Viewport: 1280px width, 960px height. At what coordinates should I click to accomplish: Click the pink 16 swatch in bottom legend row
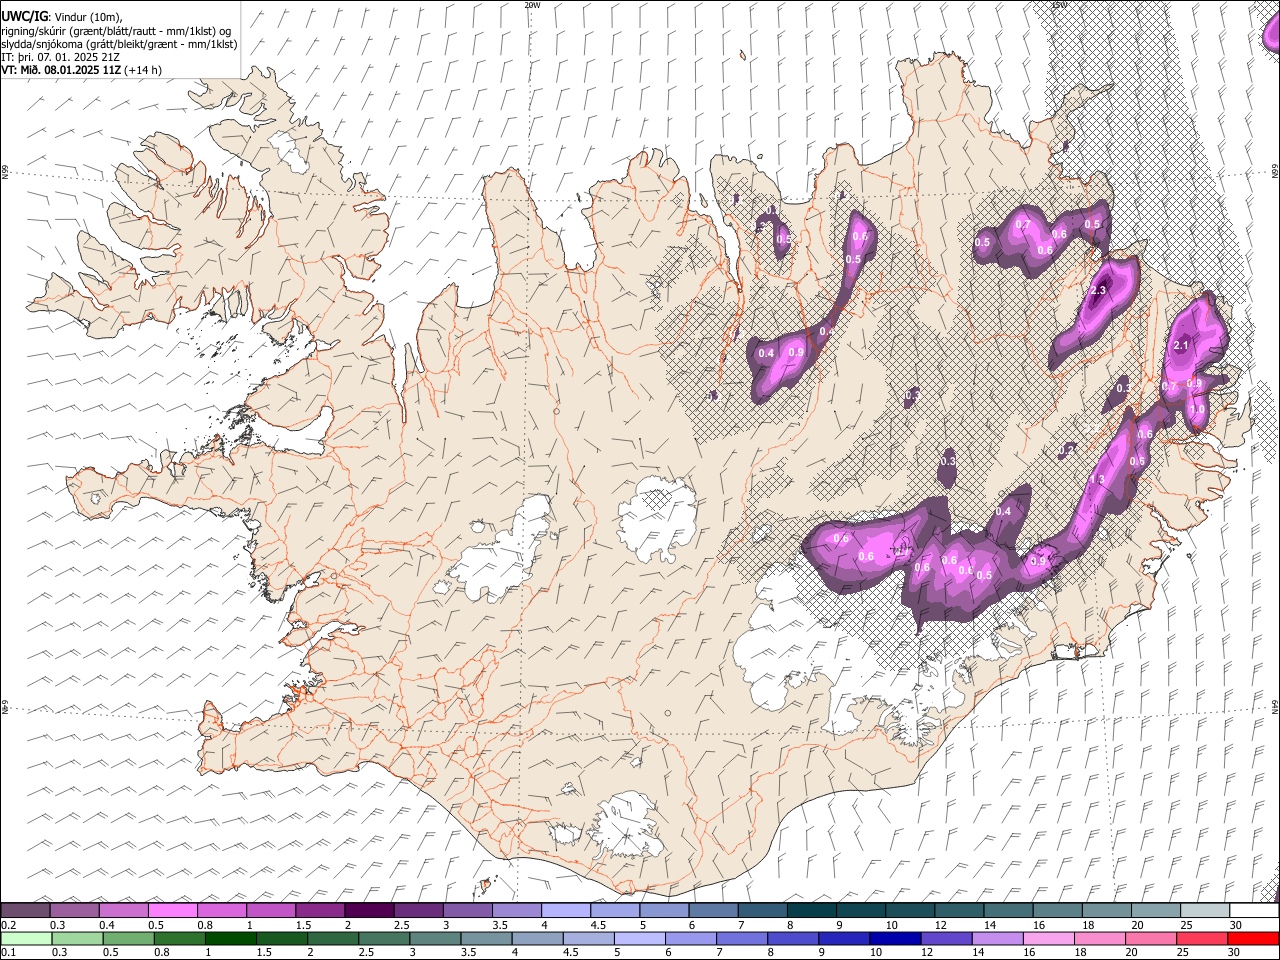coord(1049,939)
